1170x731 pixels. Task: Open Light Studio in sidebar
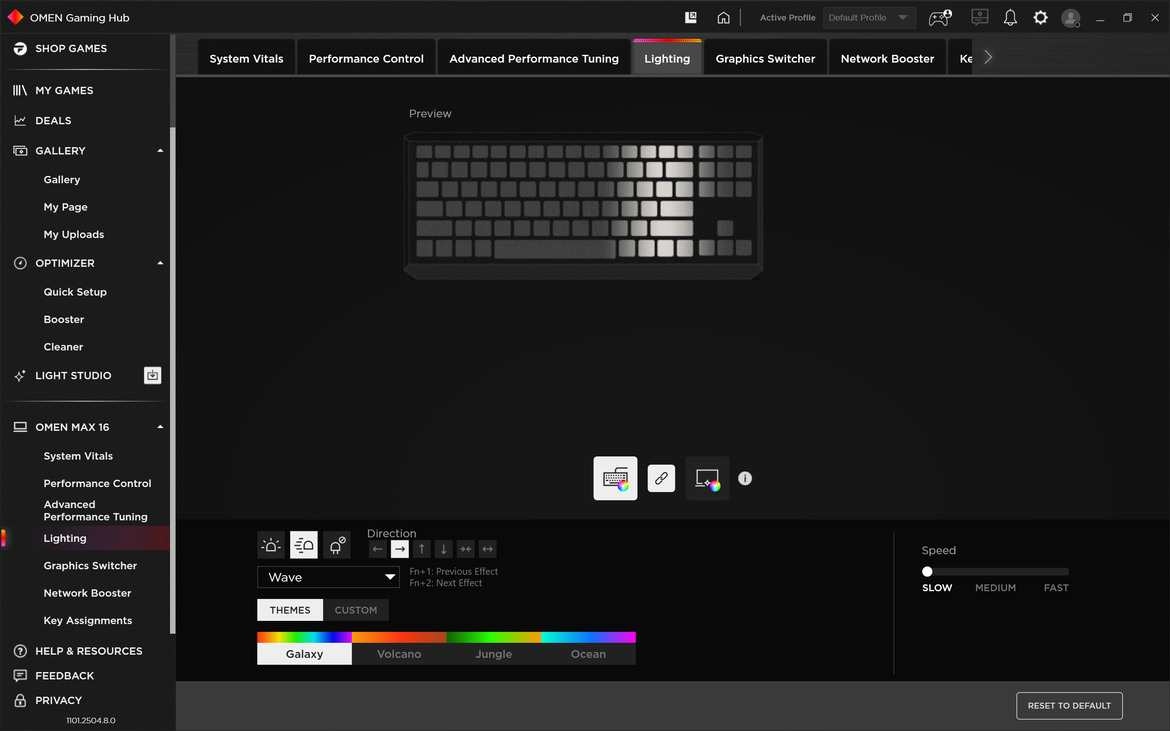pyautogui.click(x=73, y=375)
